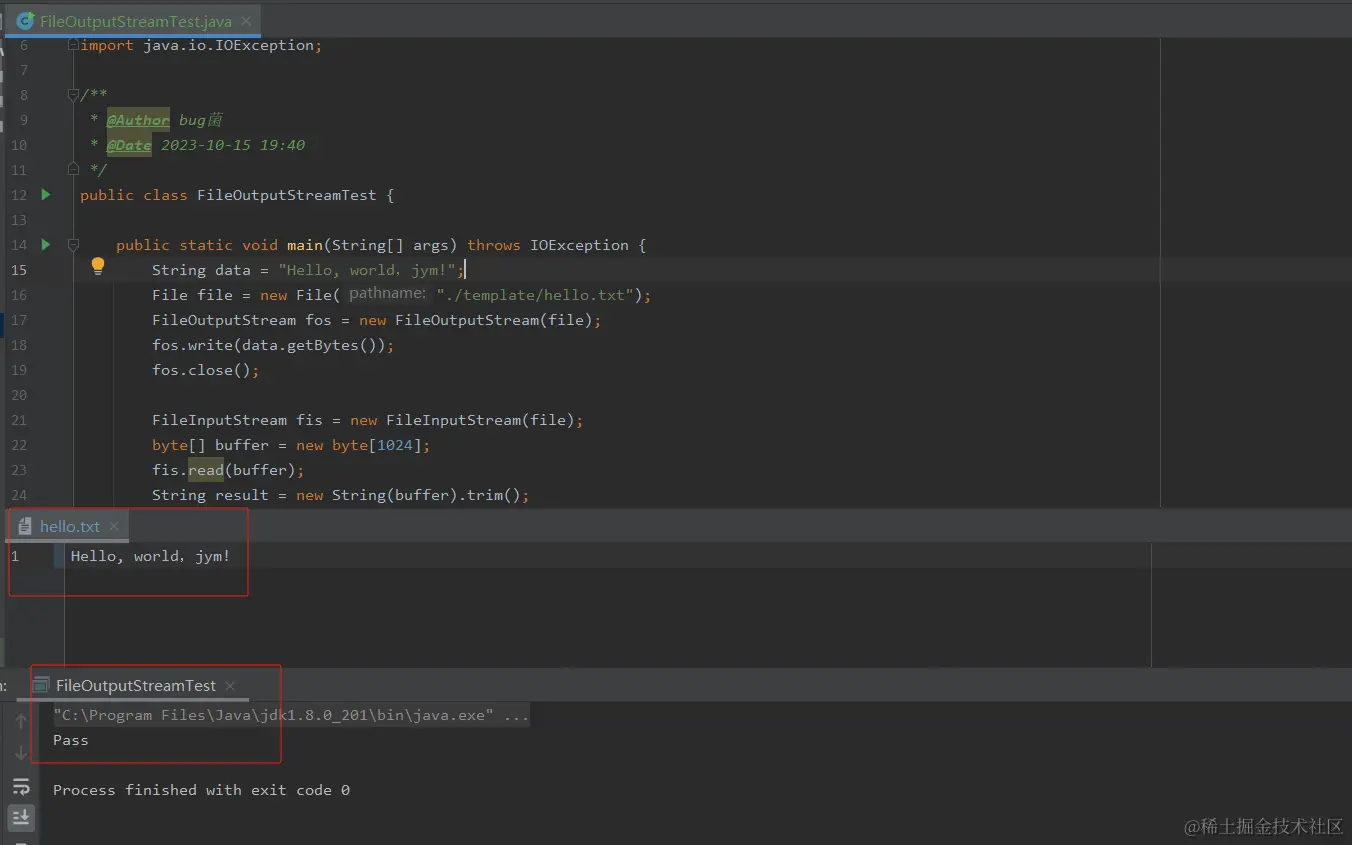The height and width of the screenshot is (845, 1352).
Task: Click the down-arrow next stack trace icon
Action: [21, 753]
